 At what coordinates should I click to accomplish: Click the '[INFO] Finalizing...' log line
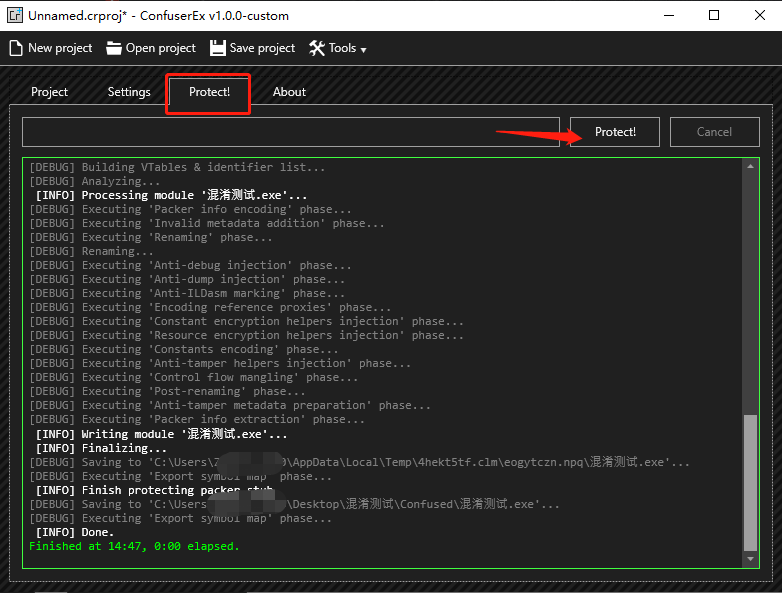click(x=101, y=448)
